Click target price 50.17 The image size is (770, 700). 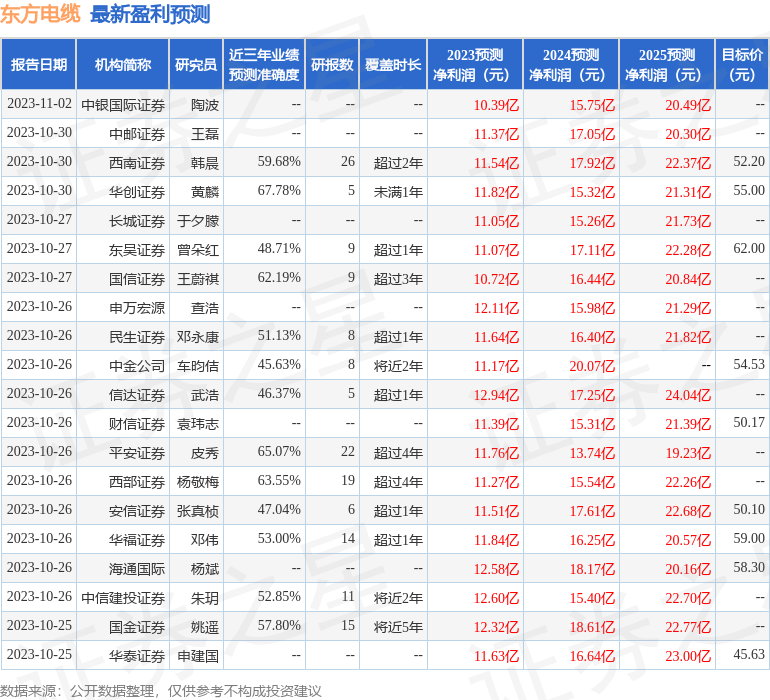[749, 422]
